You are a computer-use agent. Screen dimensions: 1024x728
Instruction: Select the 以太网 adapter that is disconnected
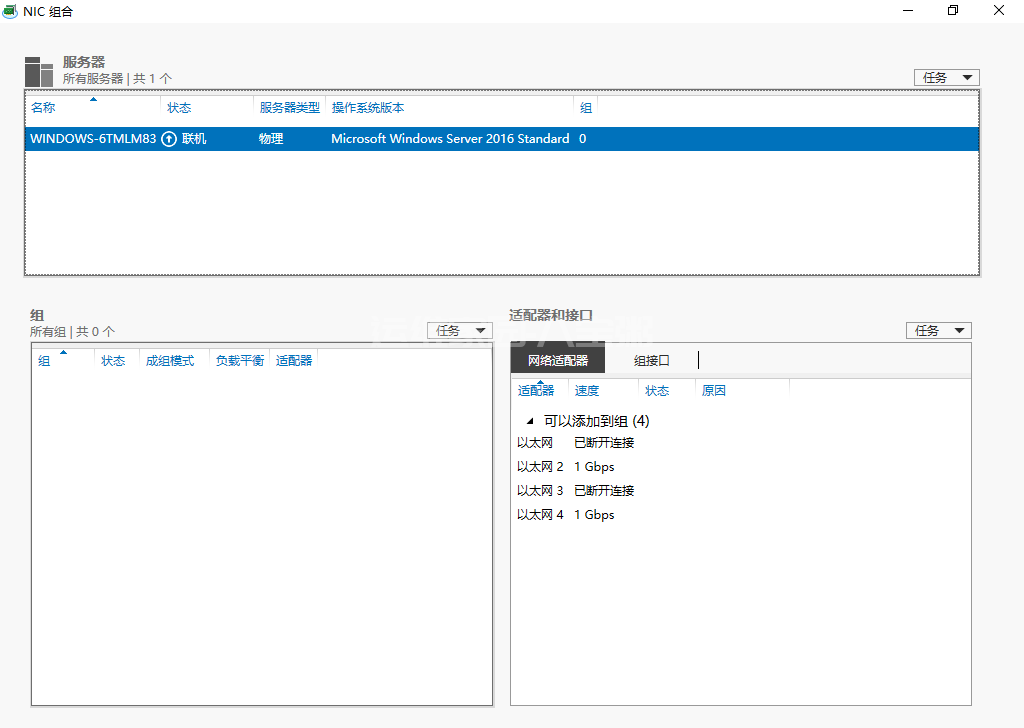pos(535,442)
